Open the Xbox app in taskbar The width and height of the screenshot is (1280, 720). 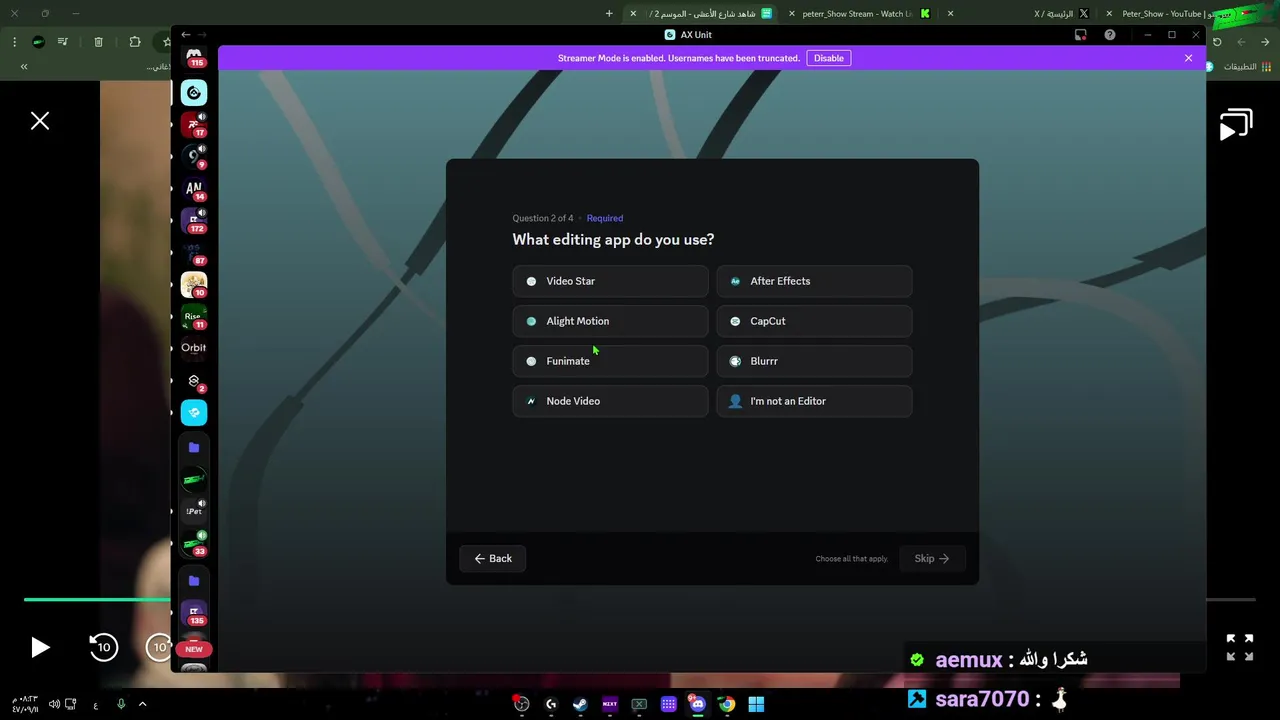click(639, 704)
